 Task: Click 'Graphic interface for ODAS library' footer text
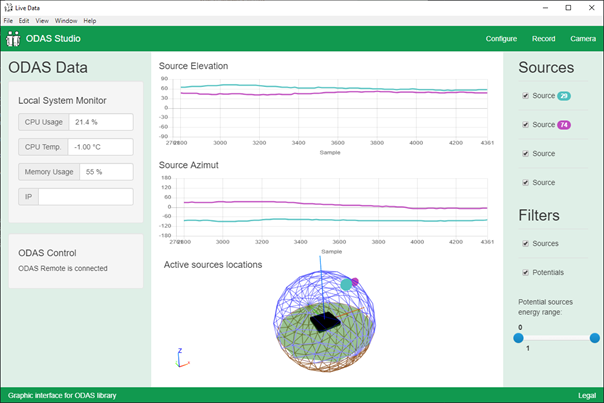[62, 395]
